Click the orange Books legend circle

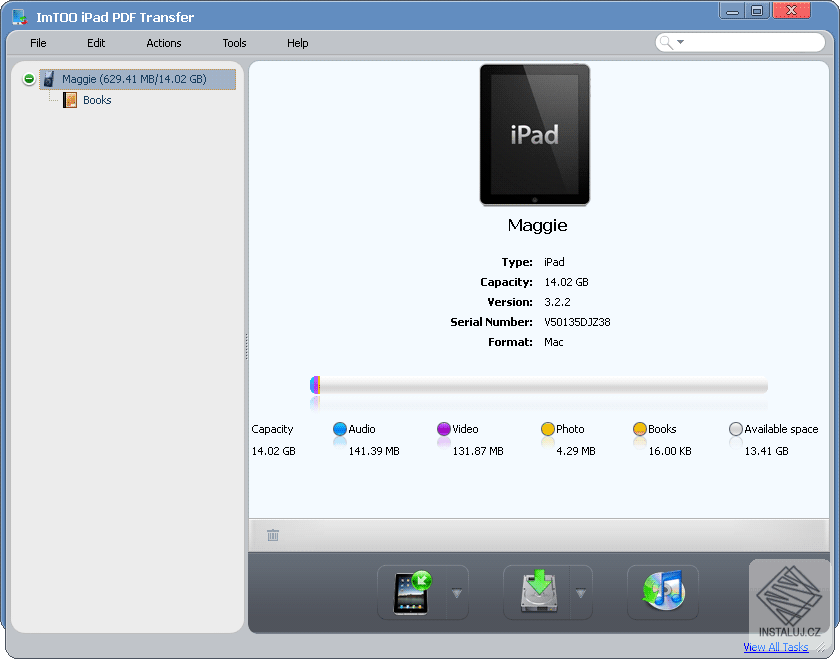[640, 429]
